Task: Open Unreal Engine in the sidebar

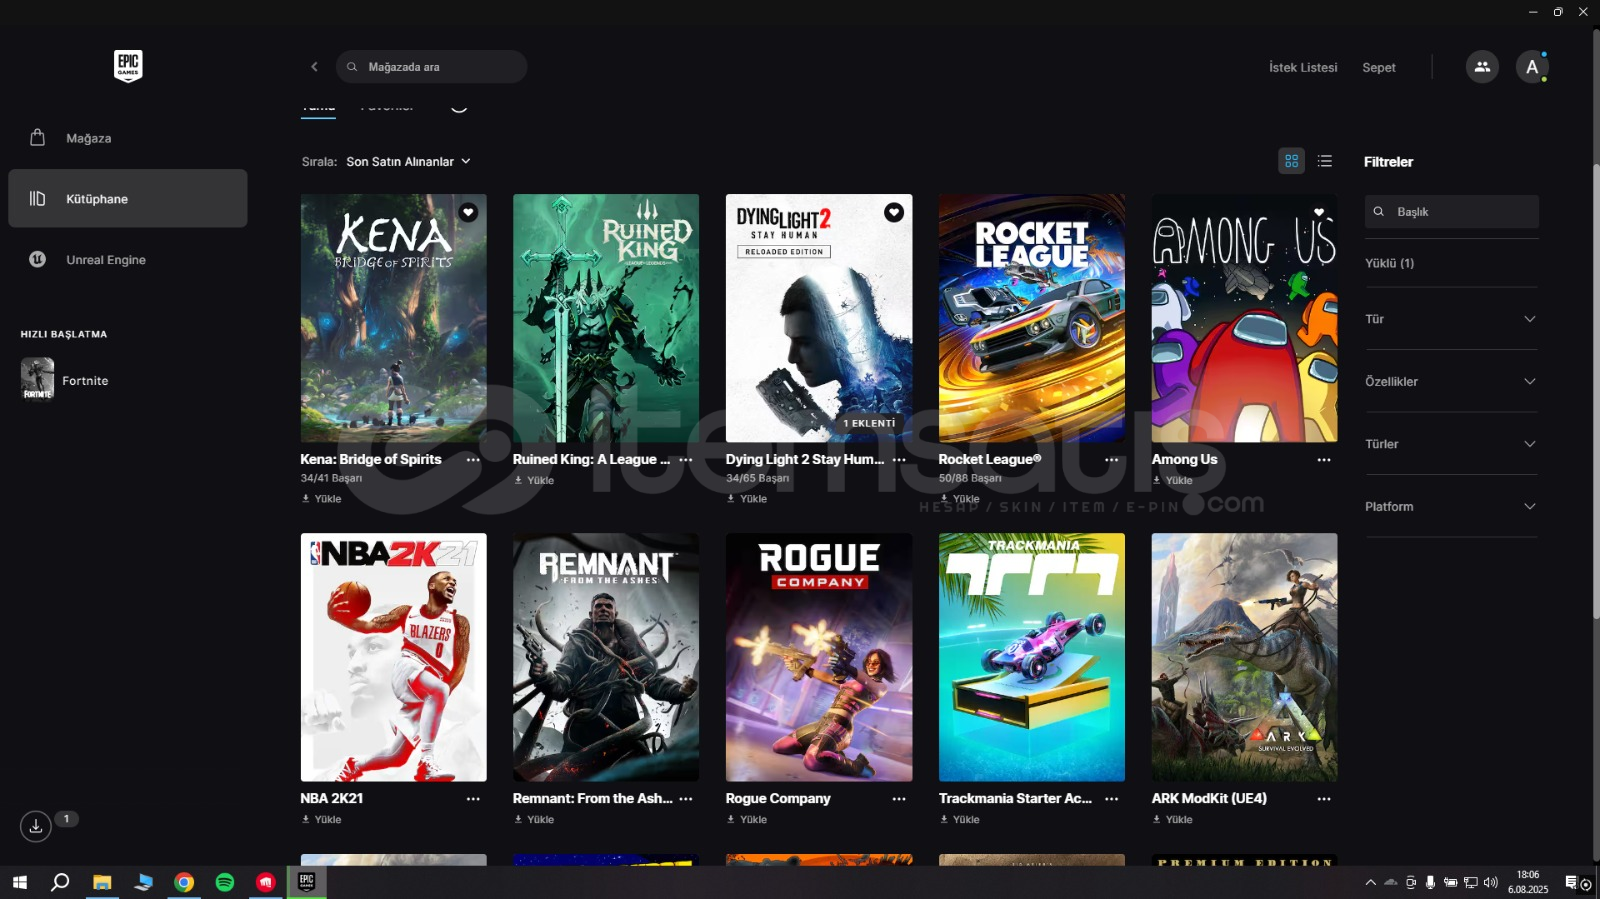Action: 128,259
